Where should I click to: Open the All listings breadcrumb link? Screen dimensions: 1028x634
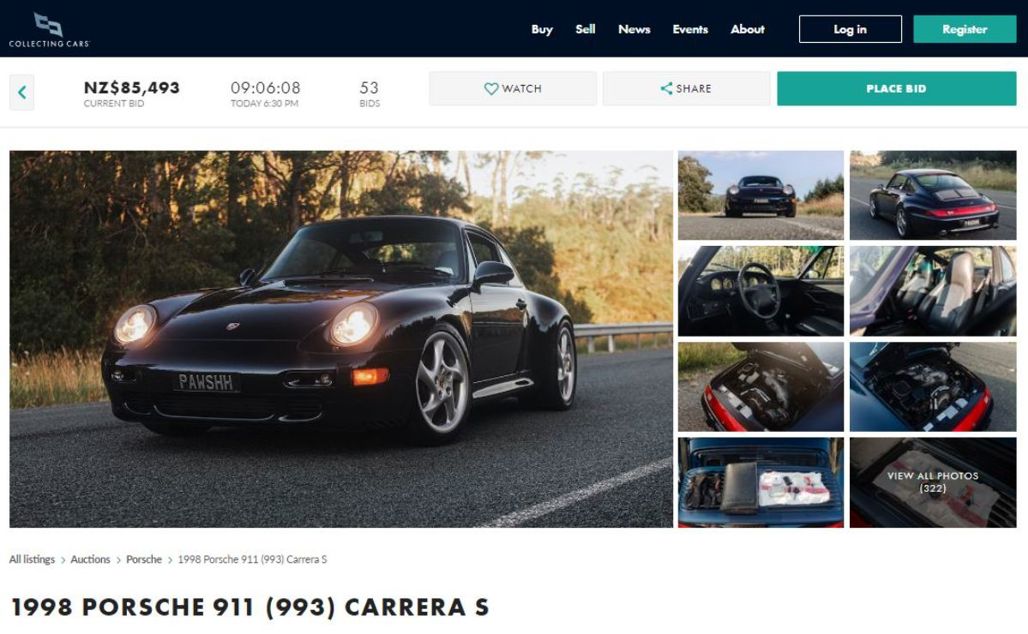32,559
